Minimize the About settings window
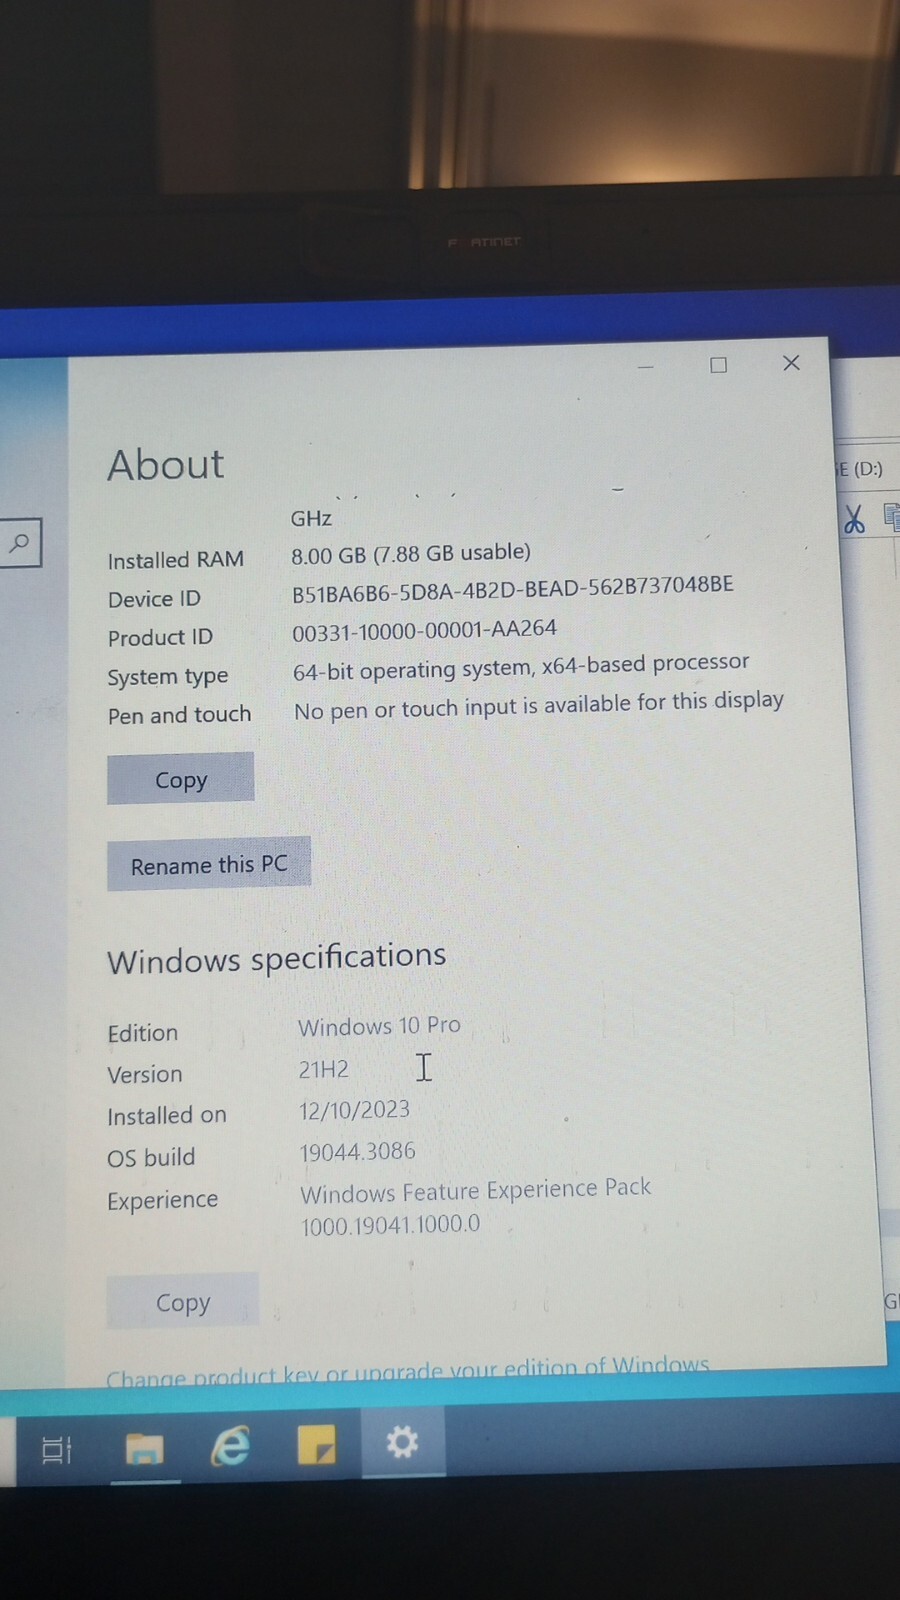900x1600 pixels. (646, 367)
